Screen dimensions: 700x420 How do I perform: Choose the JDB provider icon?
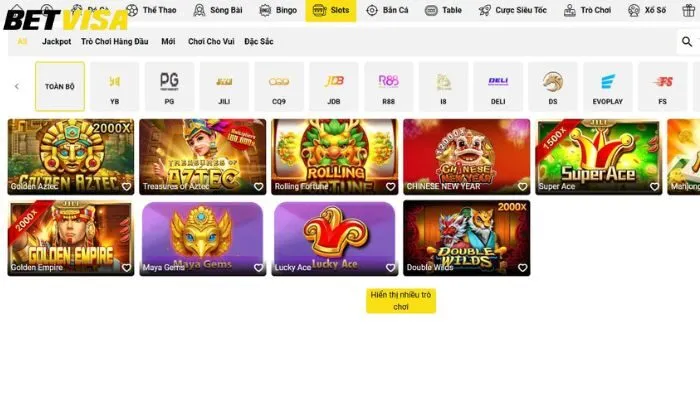pos(334,81)
